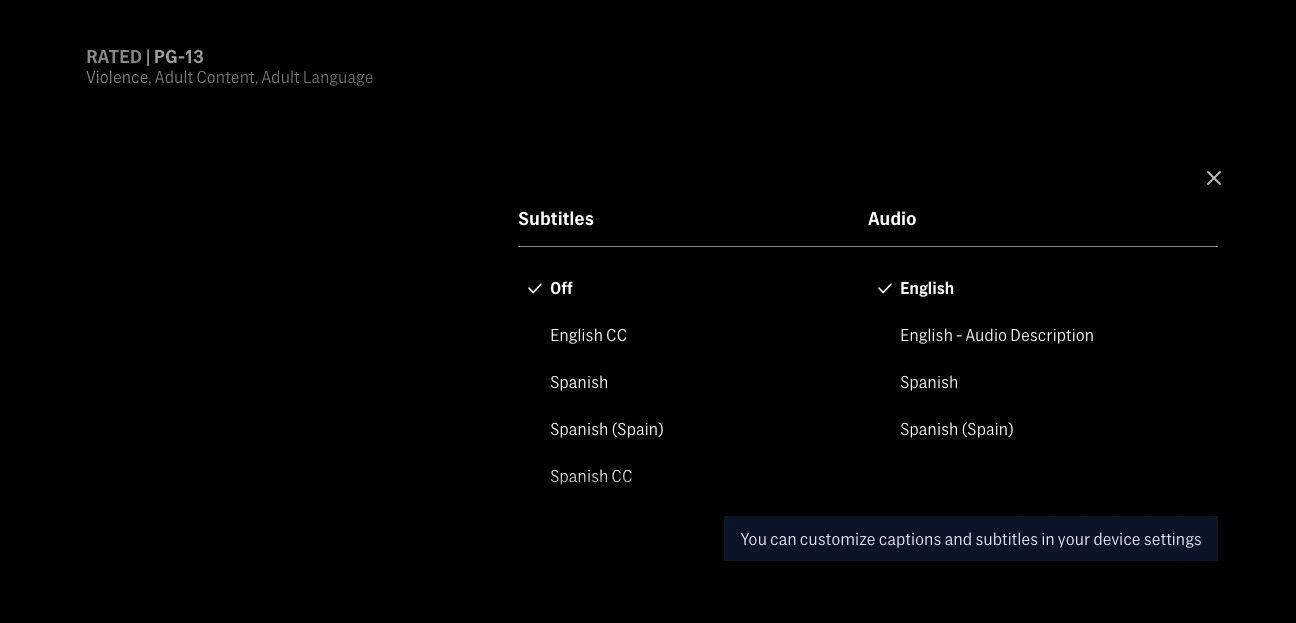Click the PG-13 rating label
Viewport: 1296px width, 623px height.
click(179, 57)
